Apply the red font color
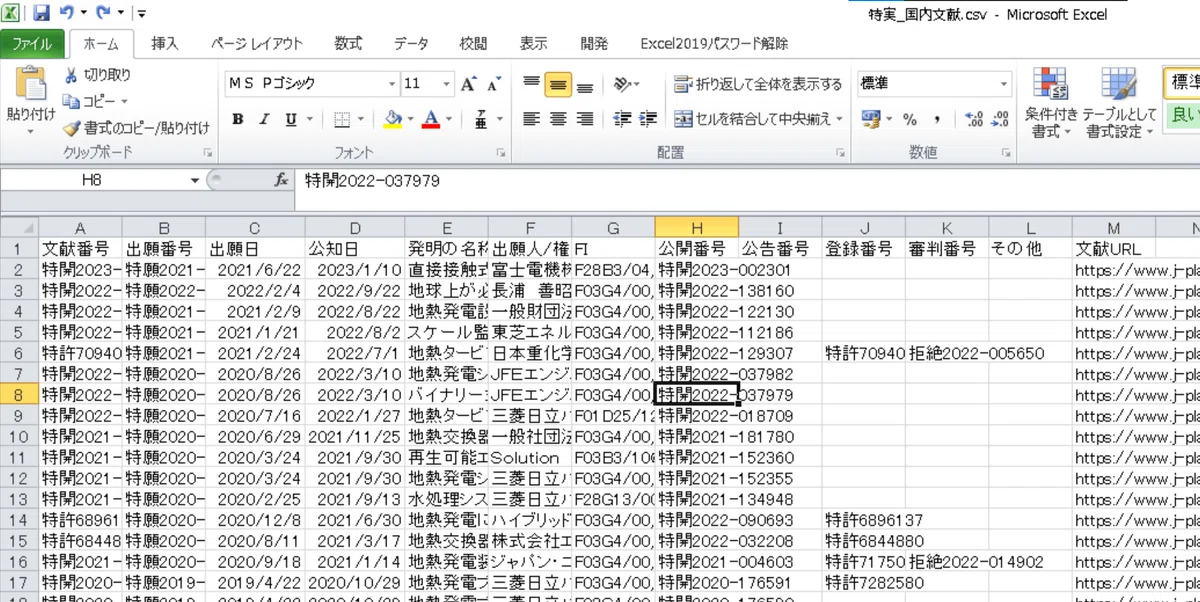This screenshot has width=1200, height=602. pyautogui.click(x=432, y=119)
